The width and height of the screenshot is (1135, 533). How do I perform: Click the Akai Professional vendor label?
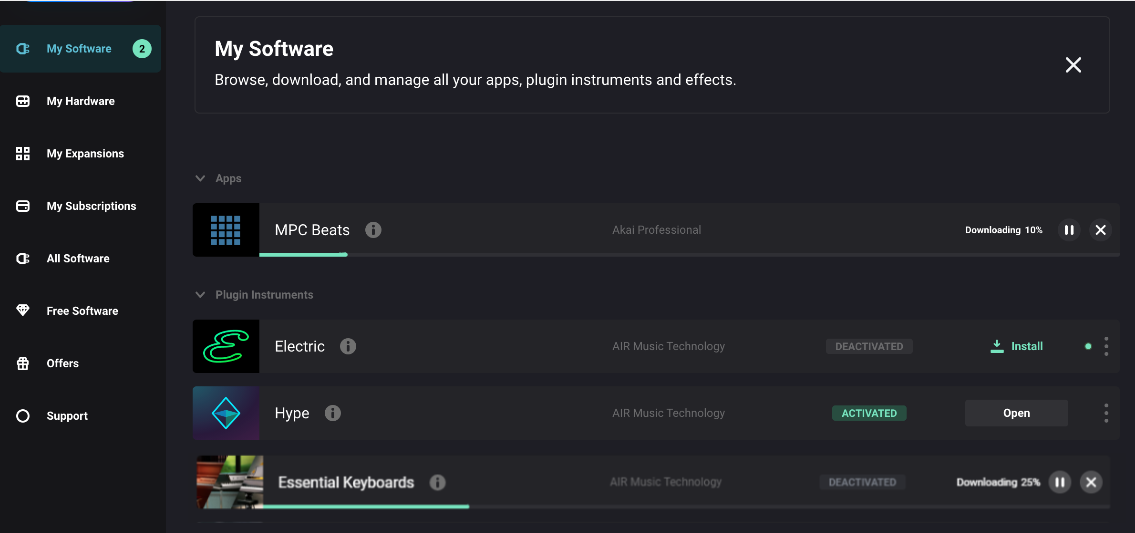coord(657,230)
